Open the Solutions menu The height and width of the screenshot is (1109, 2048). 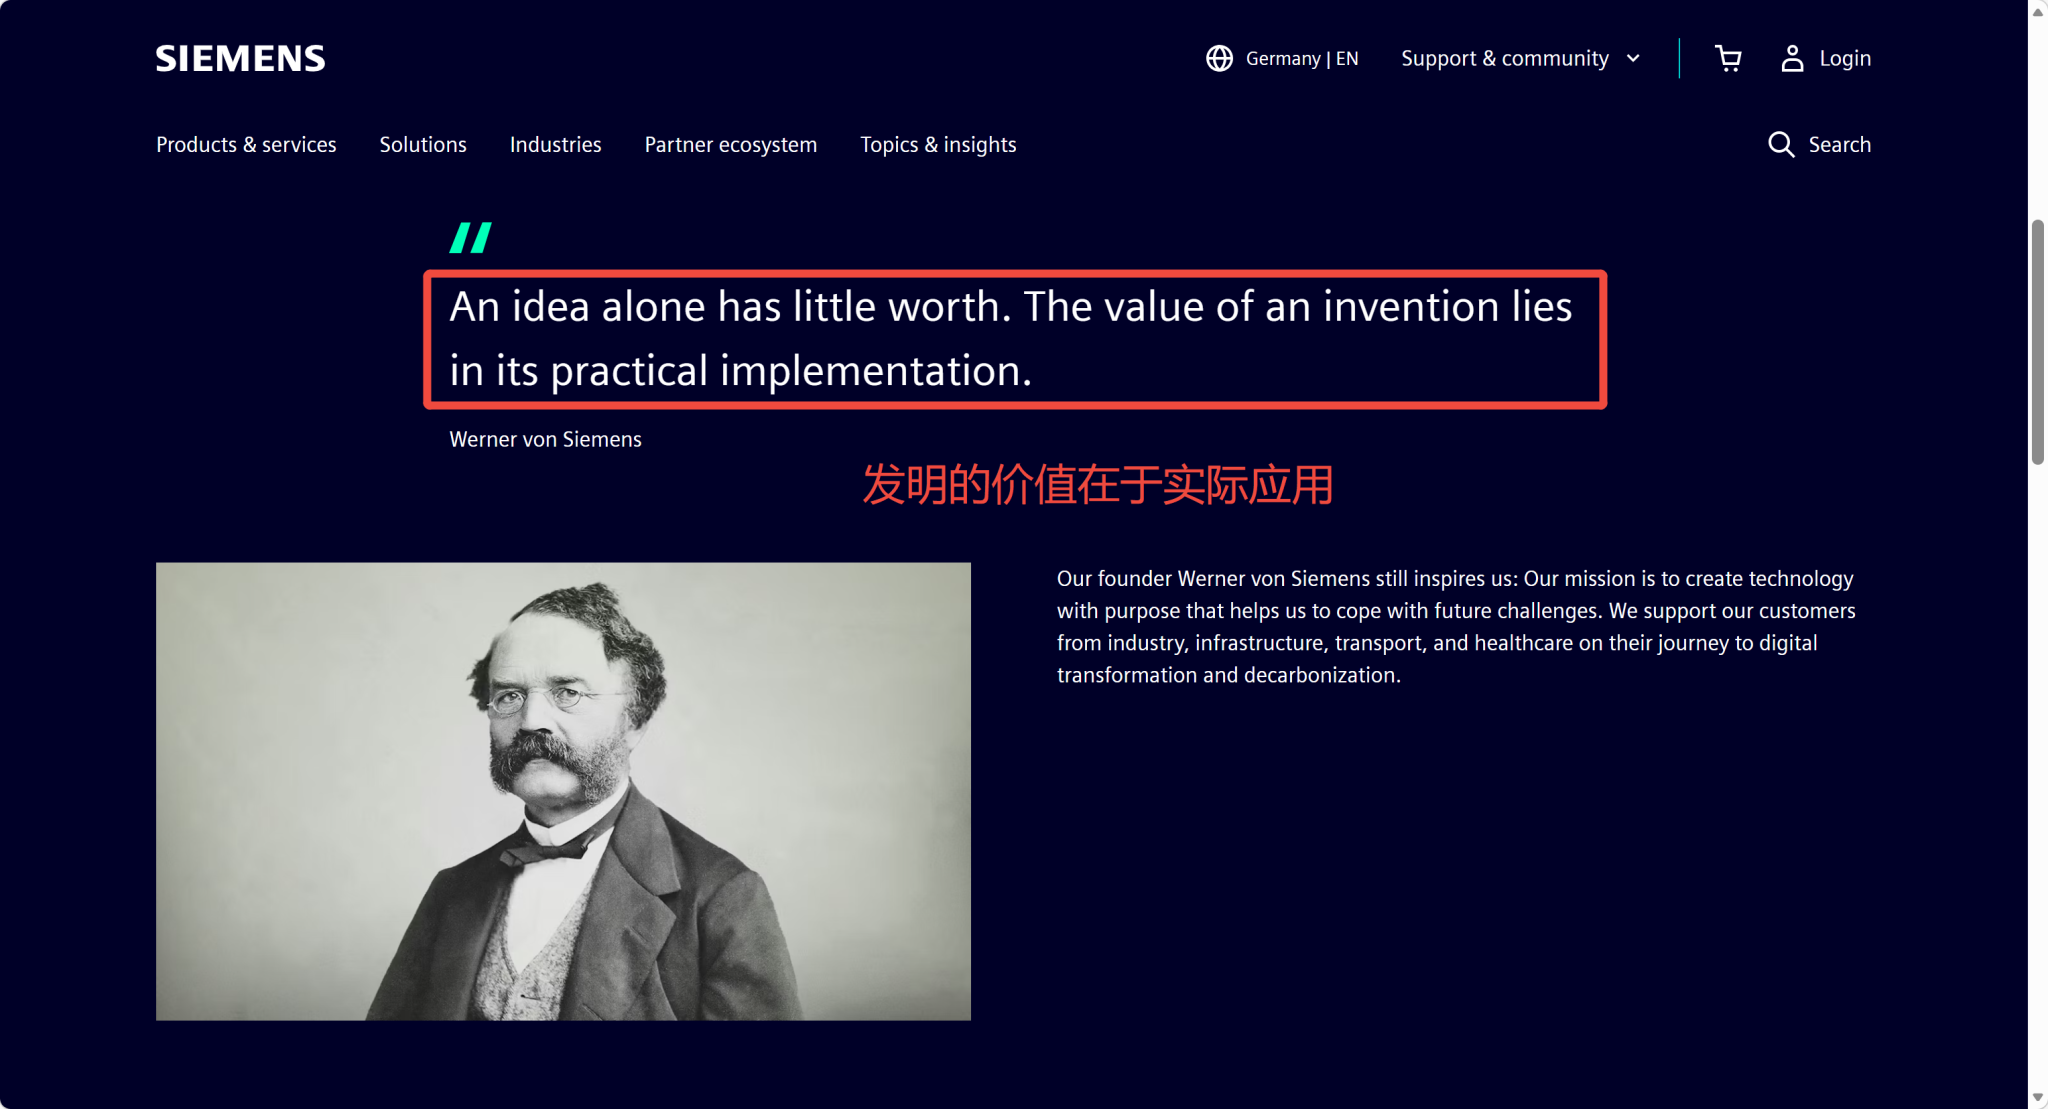pyautogui.click(x=423, y=145)
